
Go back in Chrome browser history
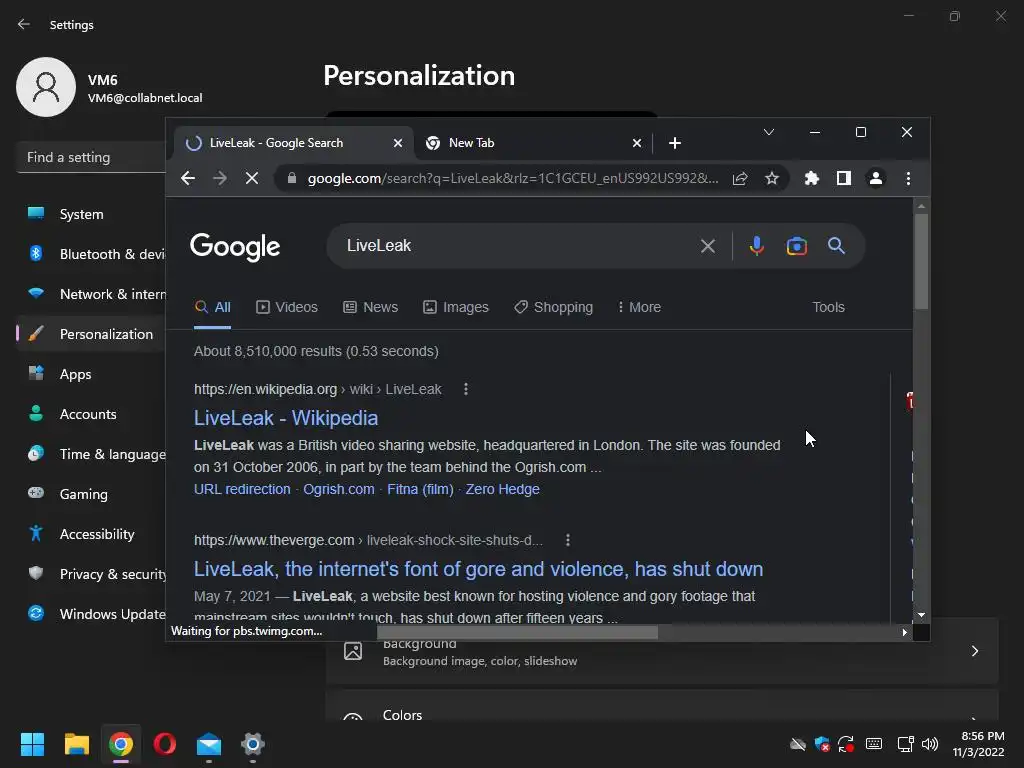[188, 178]
